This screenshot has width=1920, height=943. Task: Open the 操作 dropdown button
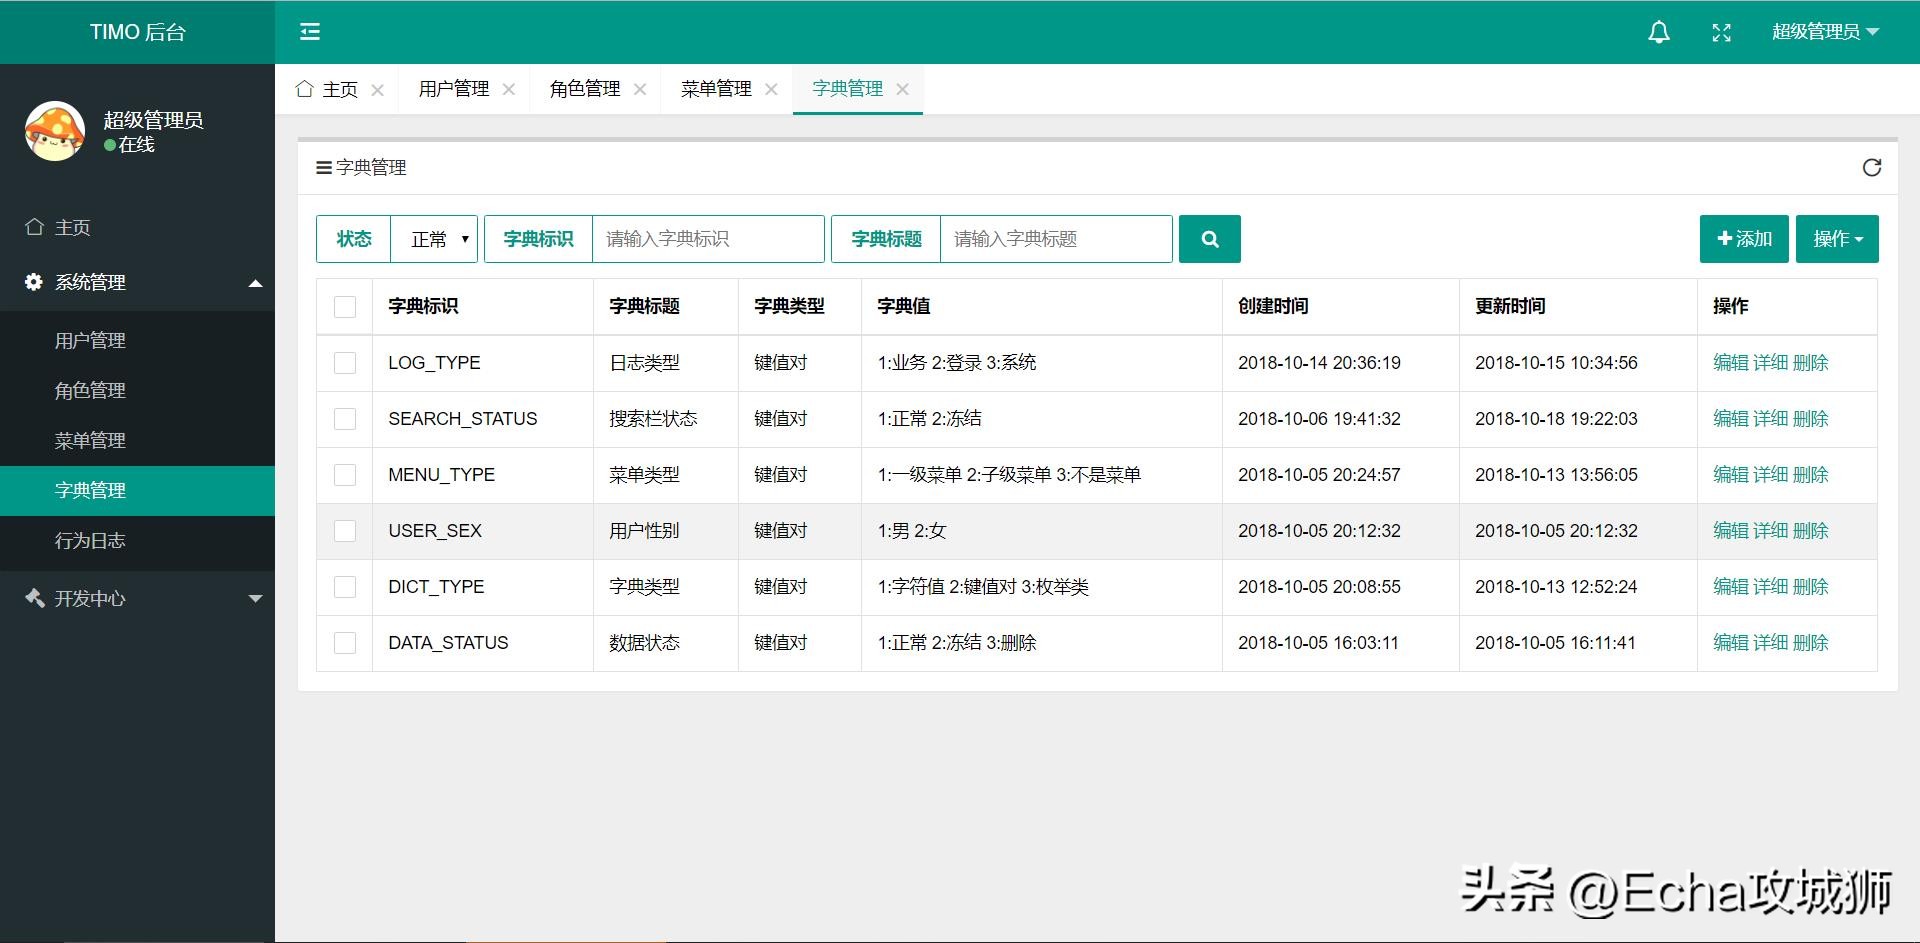(1837, 238)
